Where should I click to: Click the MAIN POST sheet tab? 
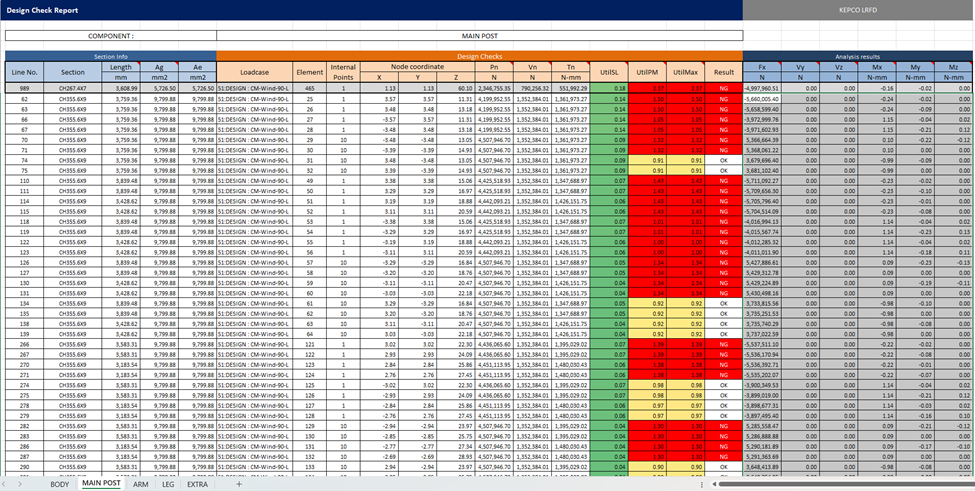click(101, 484)
